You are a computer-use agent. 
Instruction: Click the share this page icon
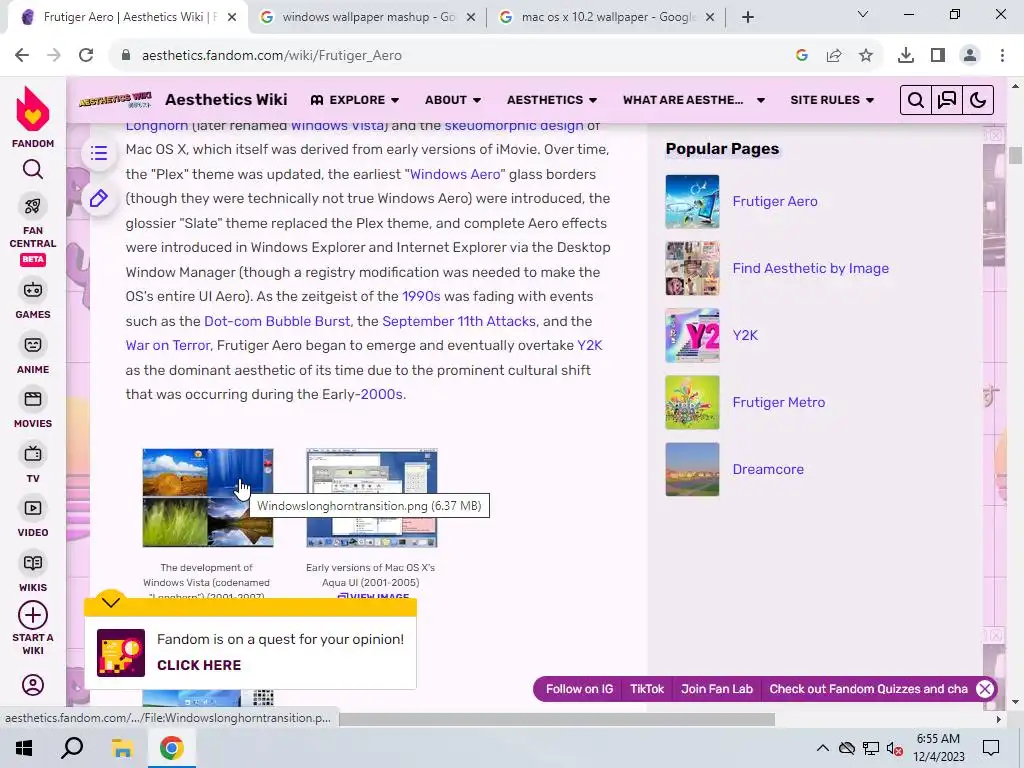click(833, 56)
